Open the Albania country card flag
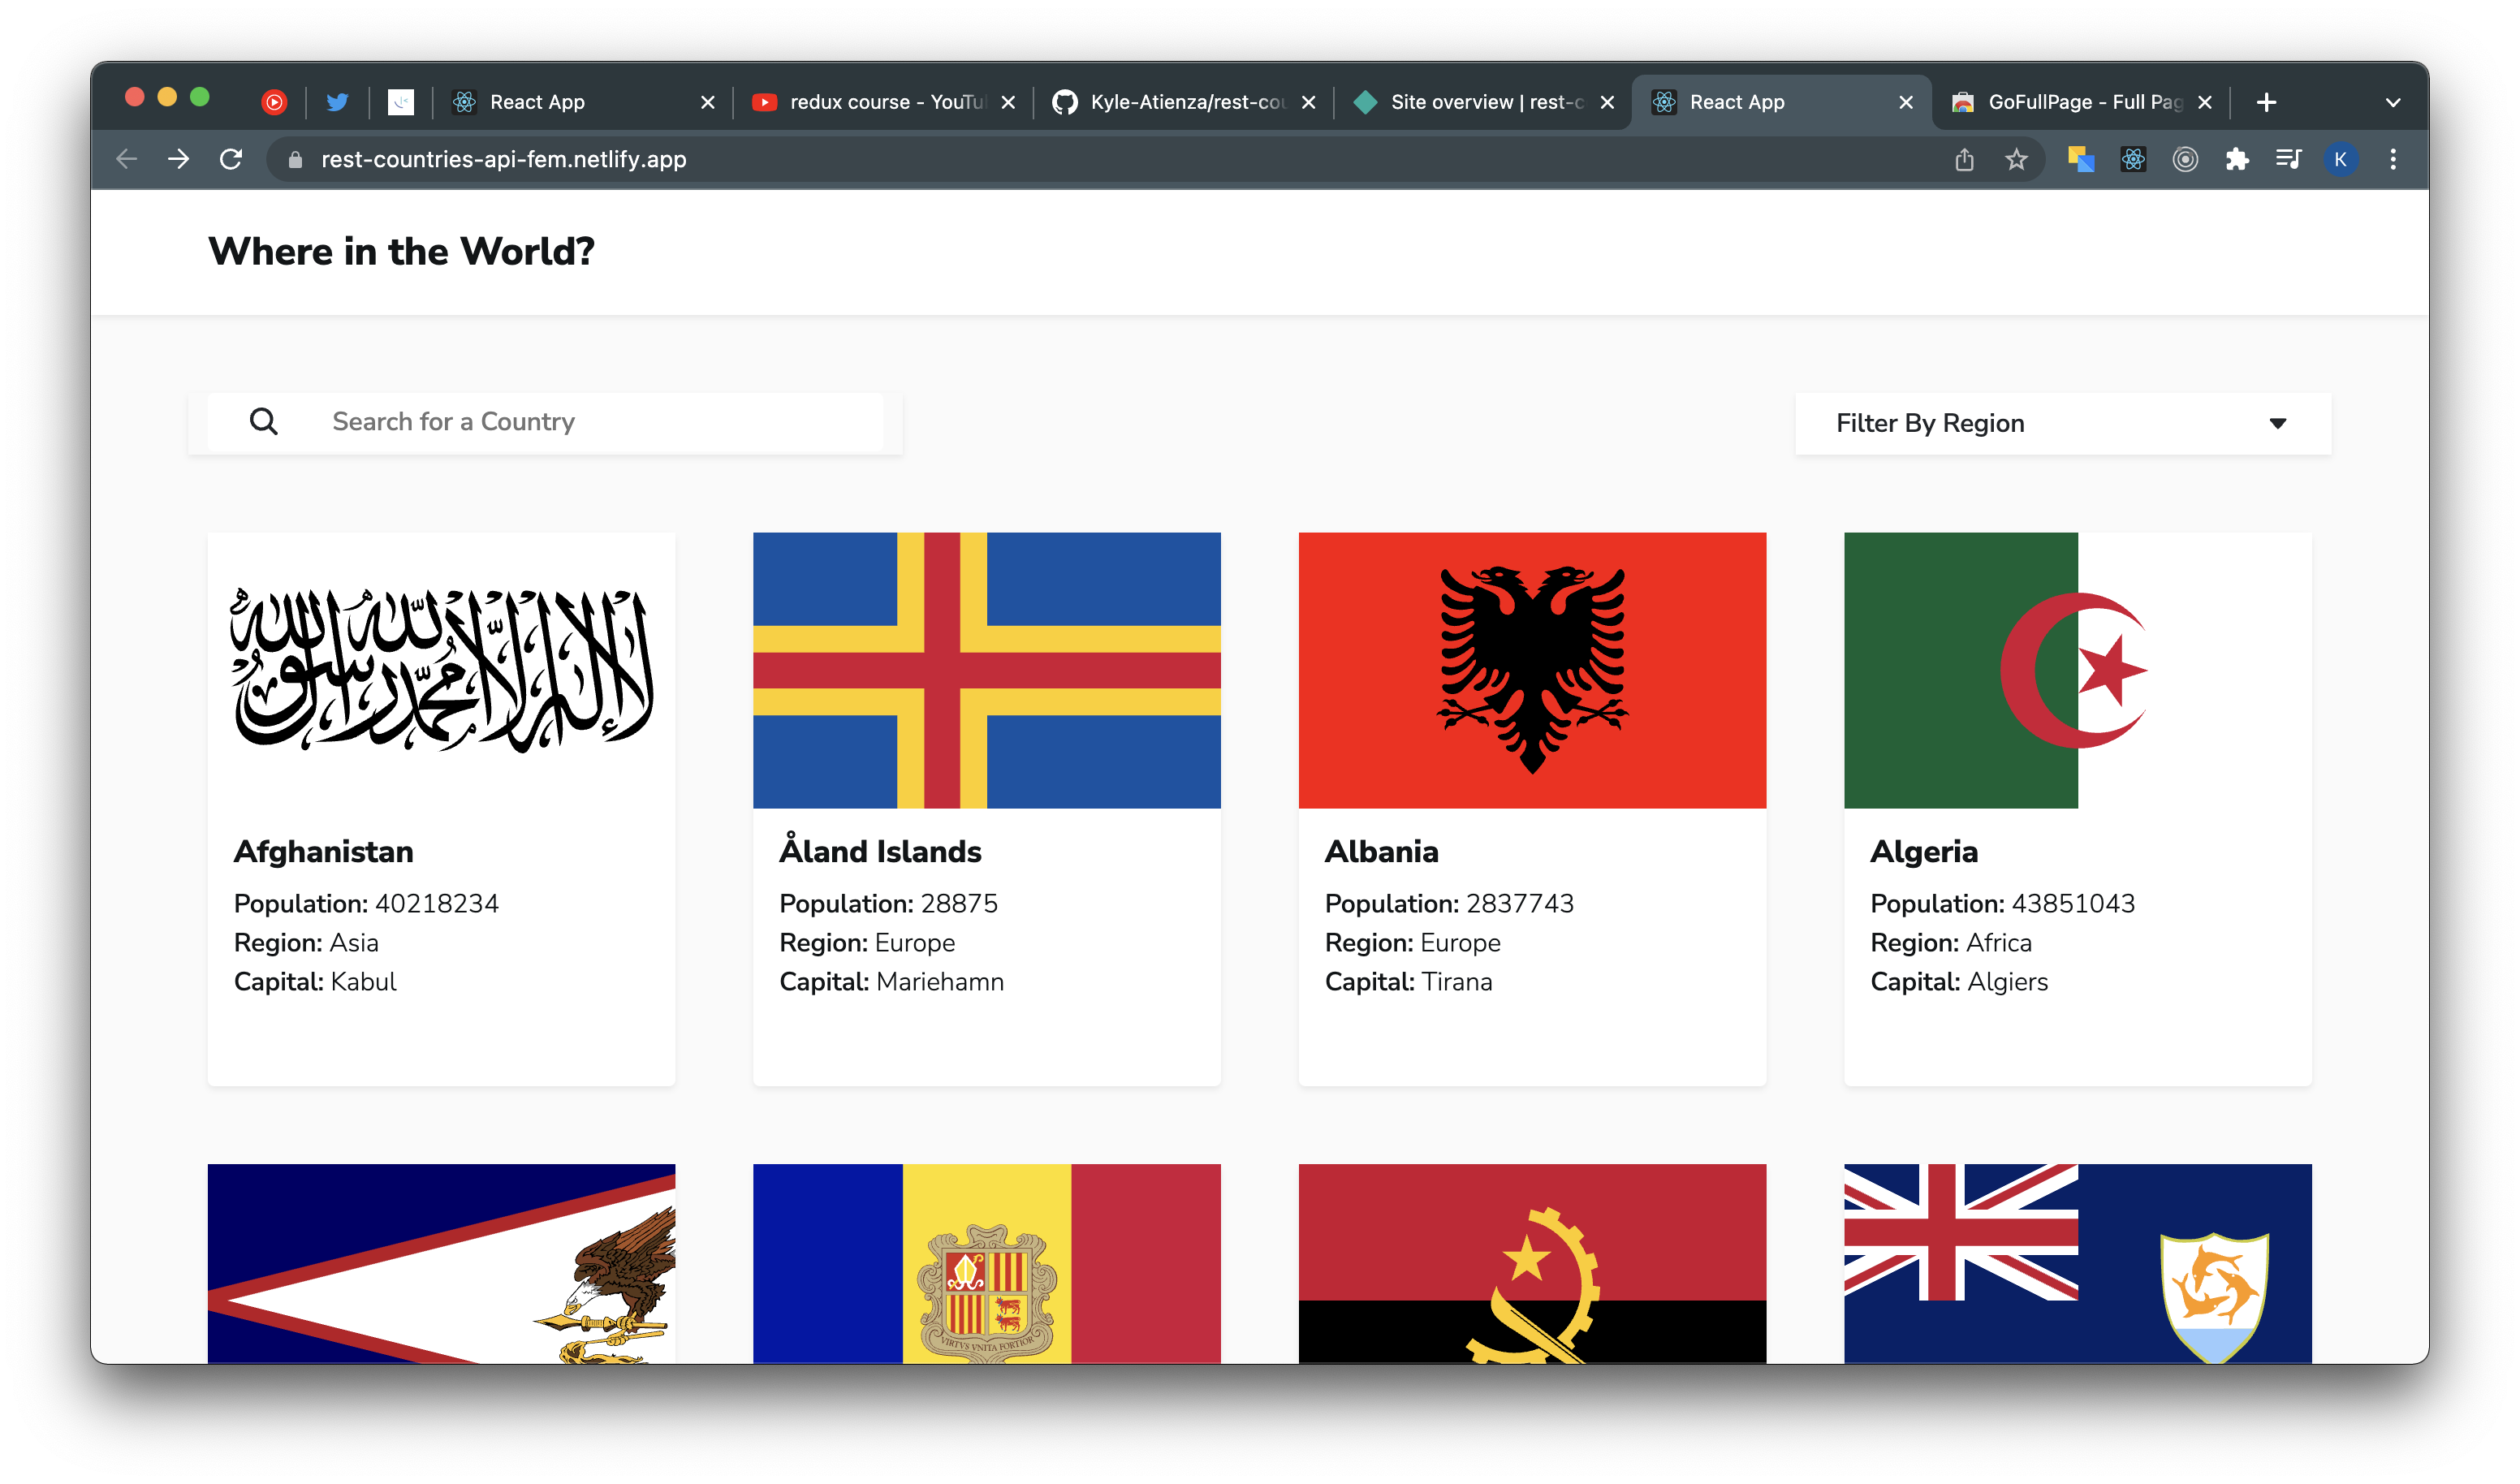 1532,669
